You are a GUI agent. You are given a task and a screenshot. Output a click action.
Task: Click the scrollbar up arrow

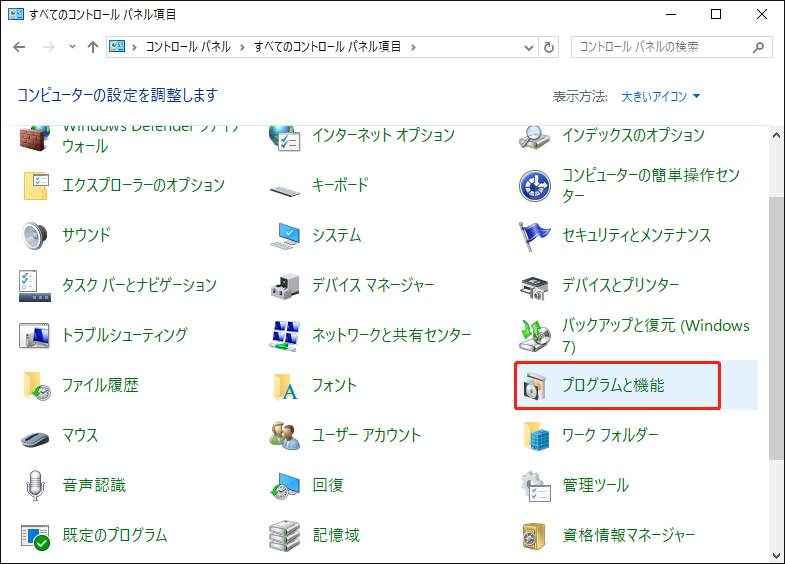tap(776, 135)
